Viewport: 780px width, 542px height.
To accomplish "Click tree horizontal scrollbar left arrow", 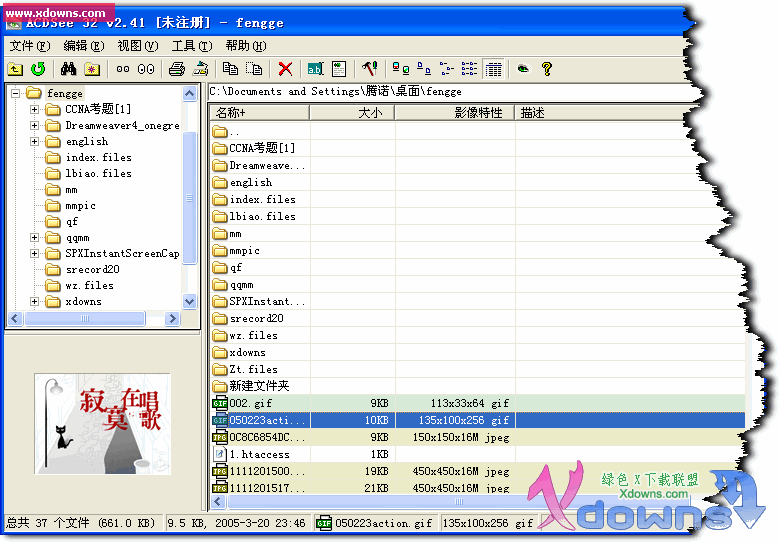I will coord(15,319).
